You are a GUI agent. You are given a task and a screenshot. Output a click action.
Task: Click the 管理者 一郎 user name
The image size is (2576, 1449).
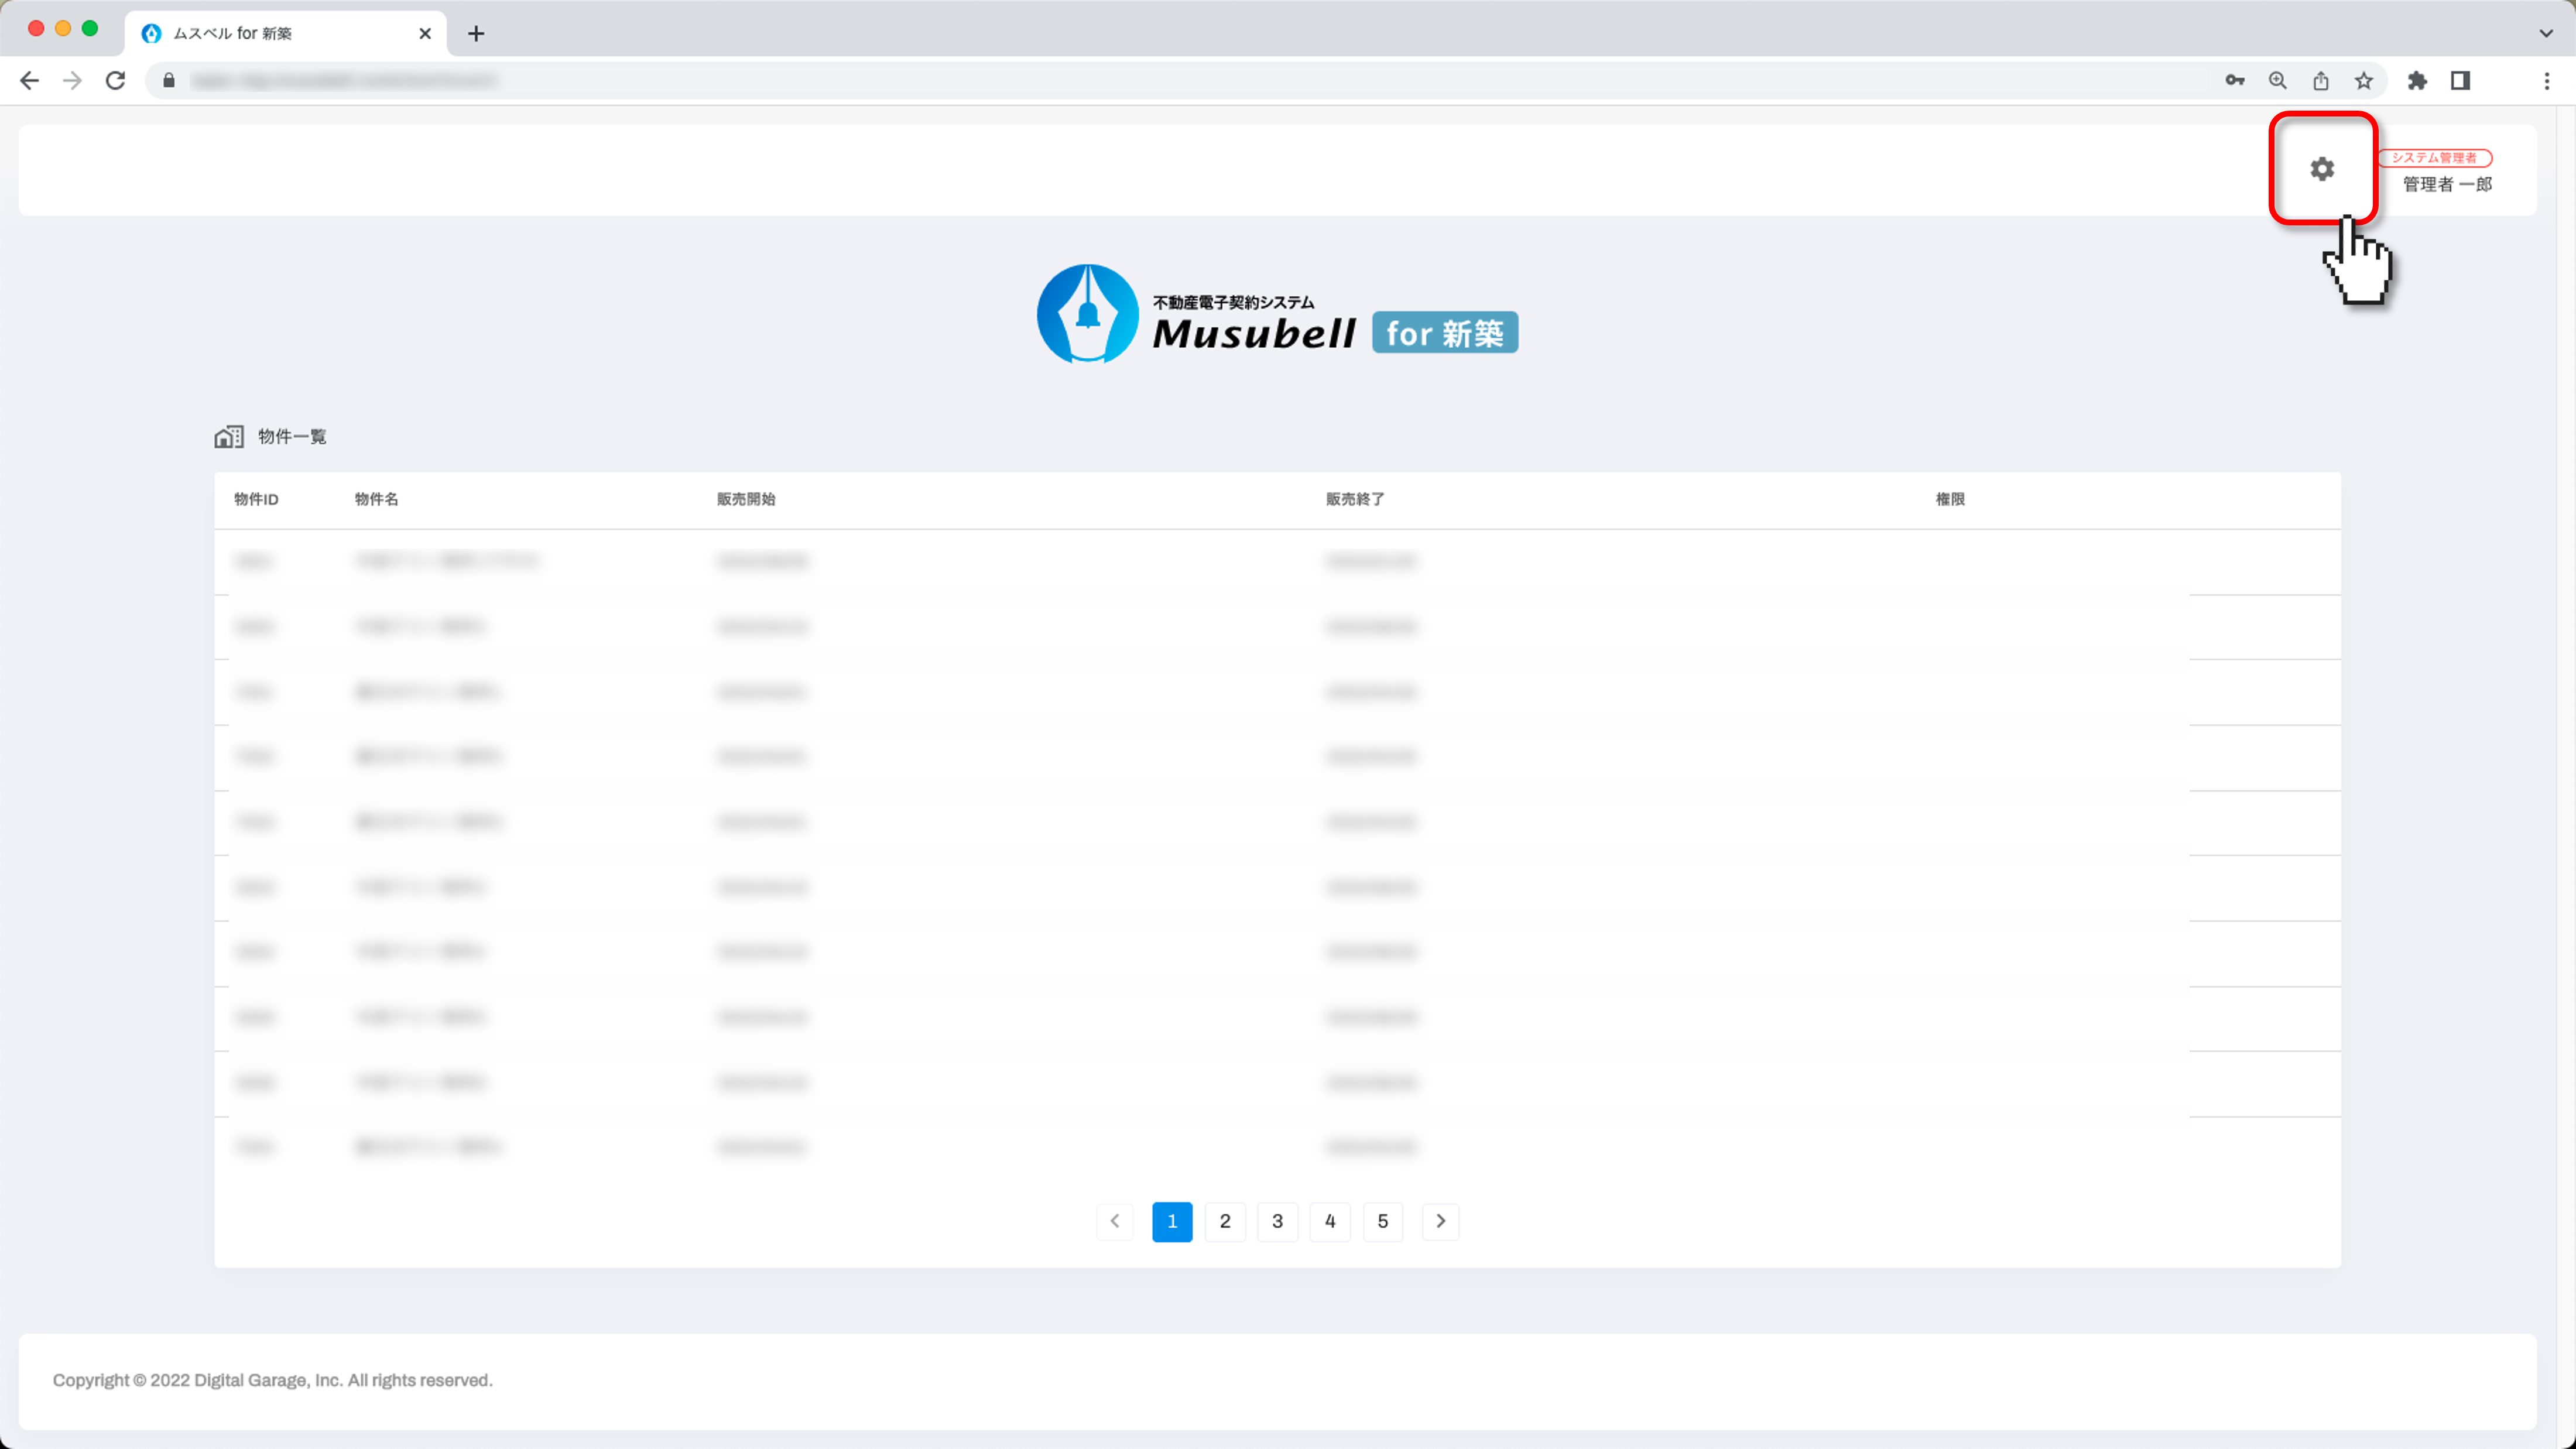tap(2446, 184)
